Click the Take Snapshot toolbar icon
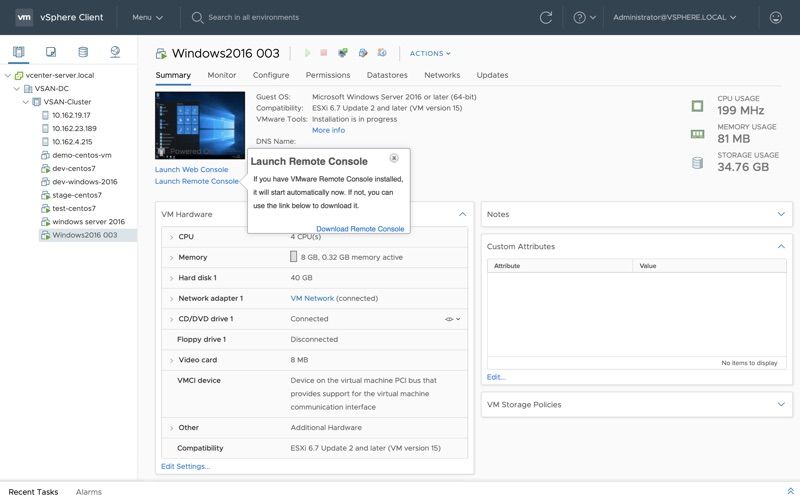This screenshot has height=500, width=800. 382,53
